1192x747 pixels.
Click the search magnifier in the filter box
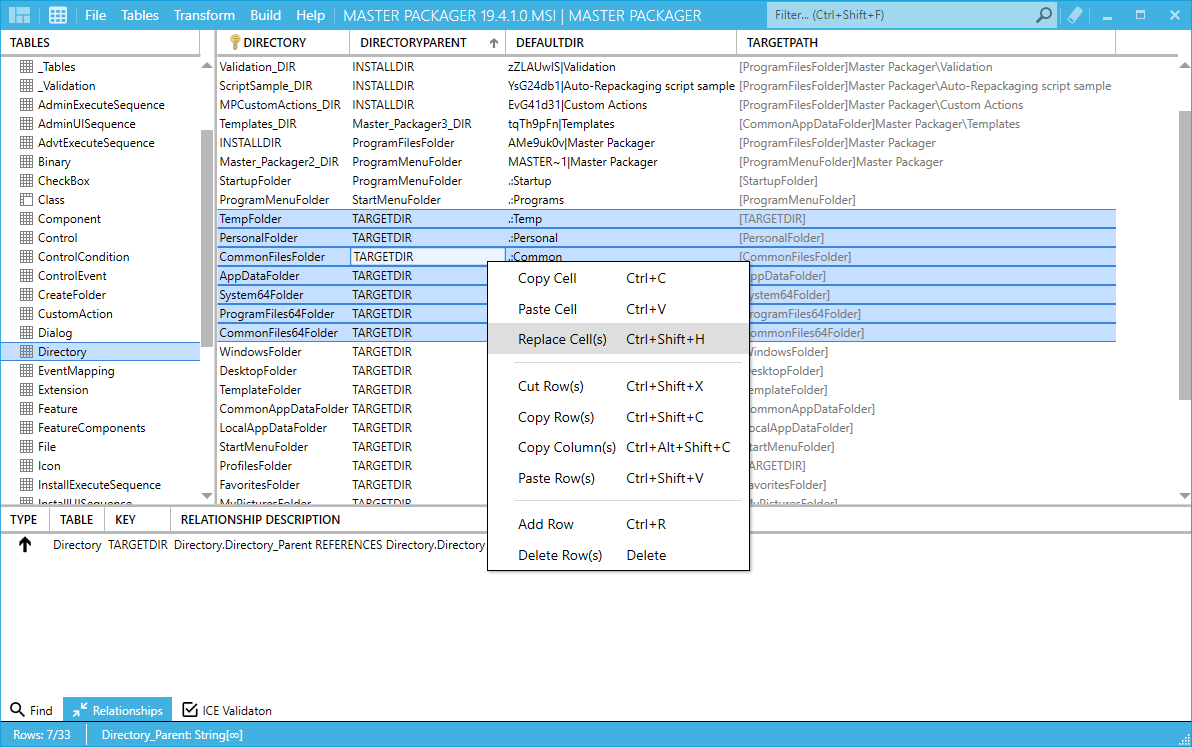1045,14
